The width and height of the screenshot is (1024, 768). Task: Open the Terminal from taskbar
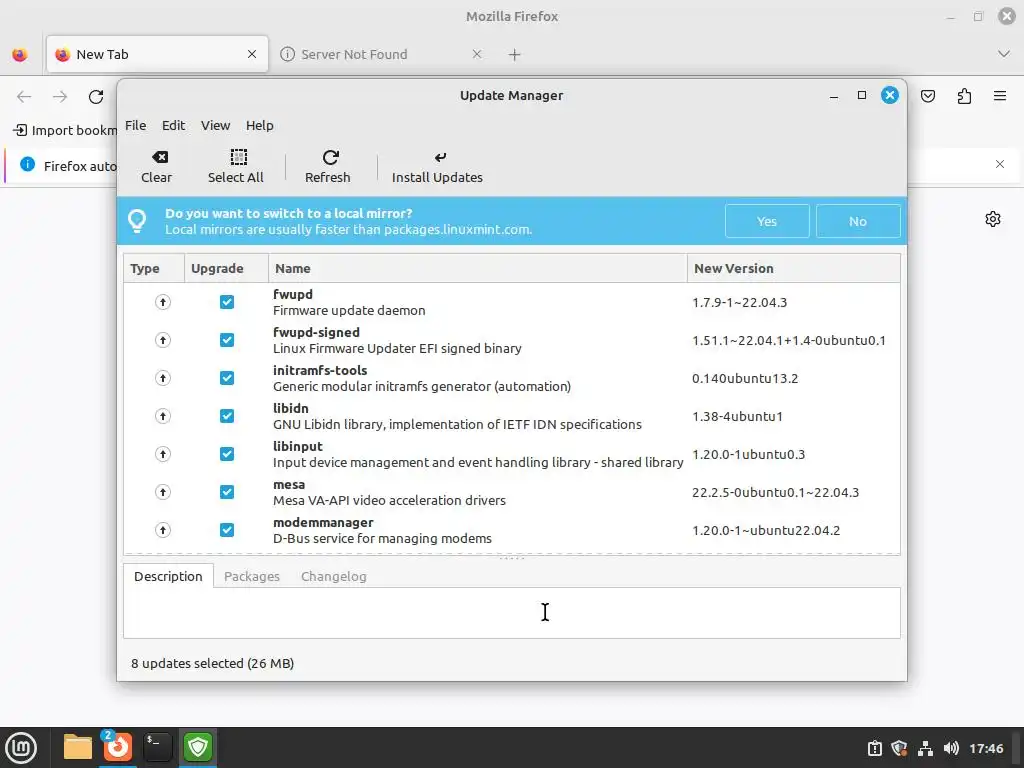click(x=157, y=746)
